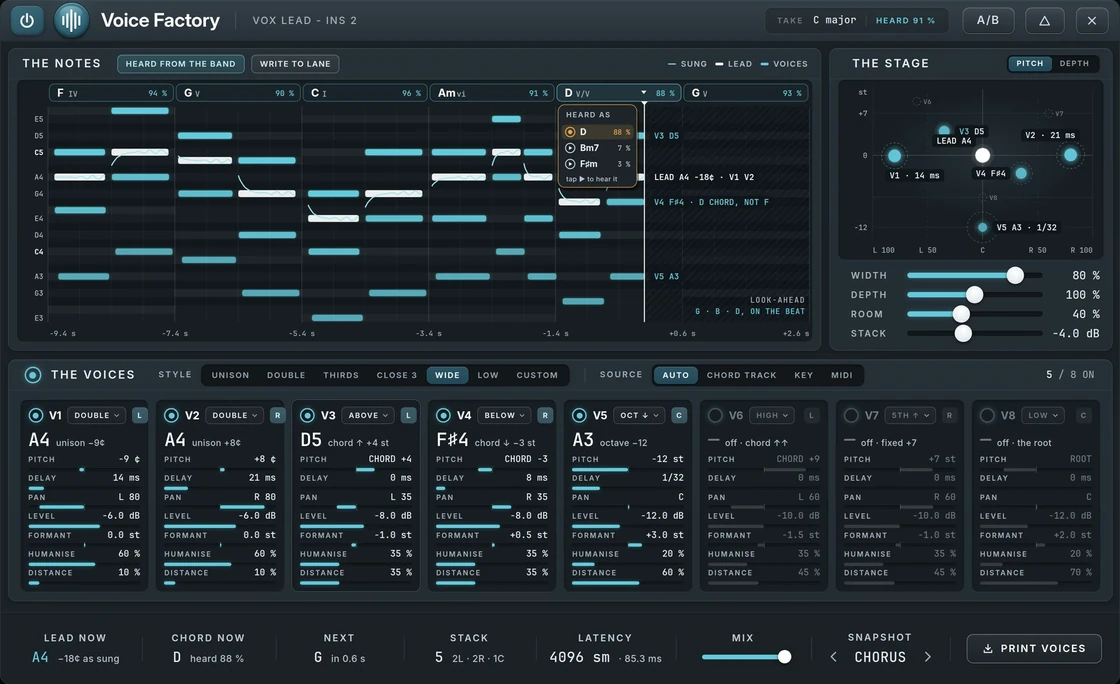Play the Bm7 chord audition icon
Screen dimensions: 1120x684
click(x=570, y=148)
